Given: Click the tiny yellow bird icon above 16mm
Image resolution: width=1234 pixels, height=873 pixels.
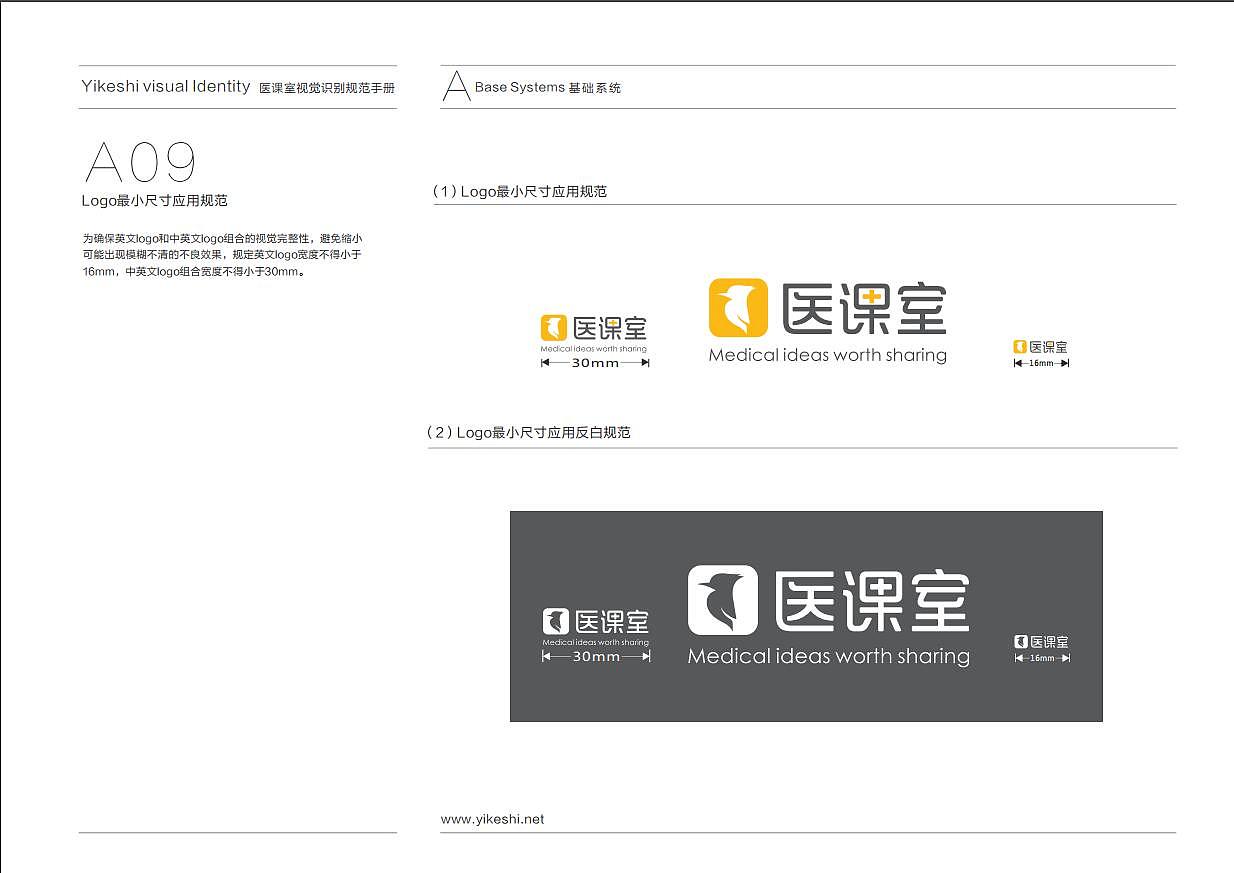Looking at the screenshot, I should [1020, 347].
